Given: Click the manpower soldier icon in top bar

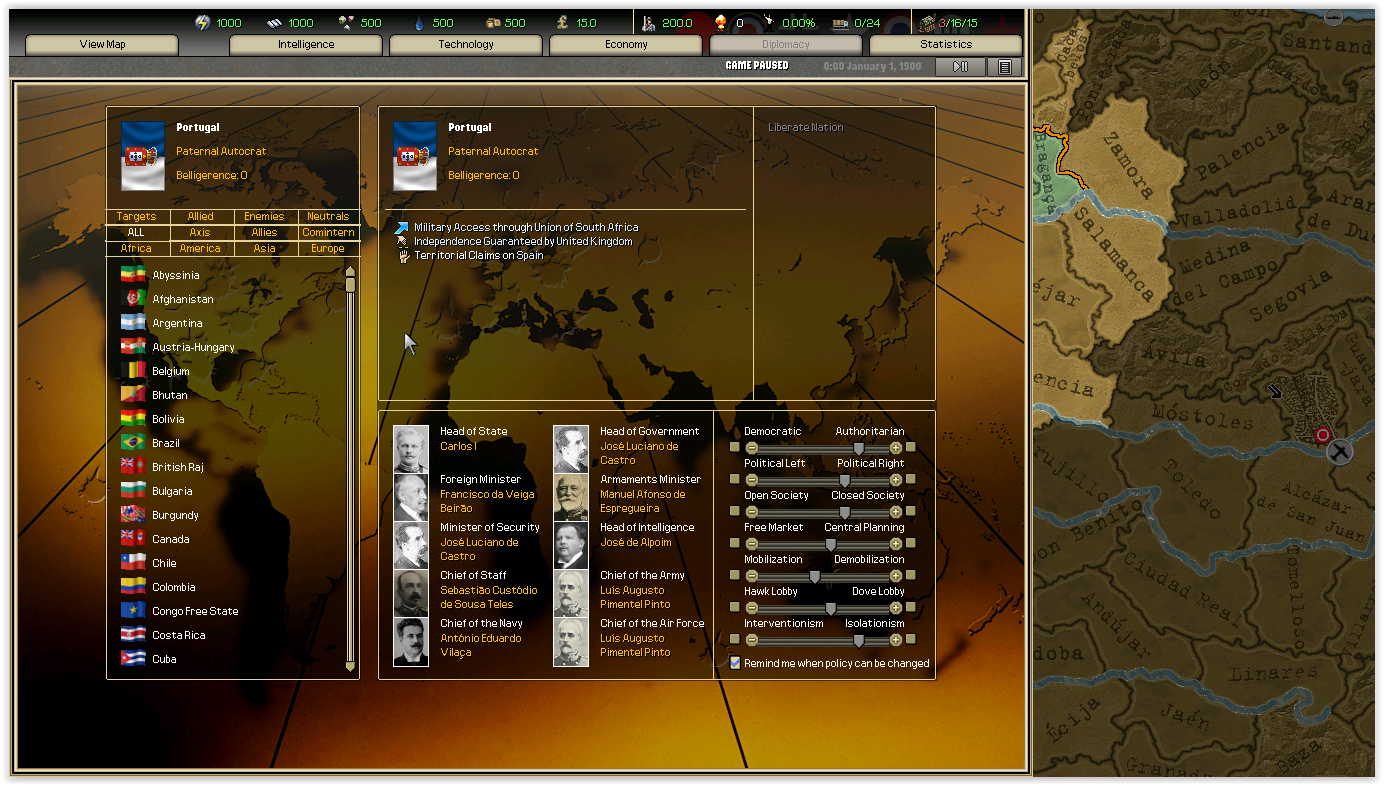Looking at the screenshot, I should 647,22.
